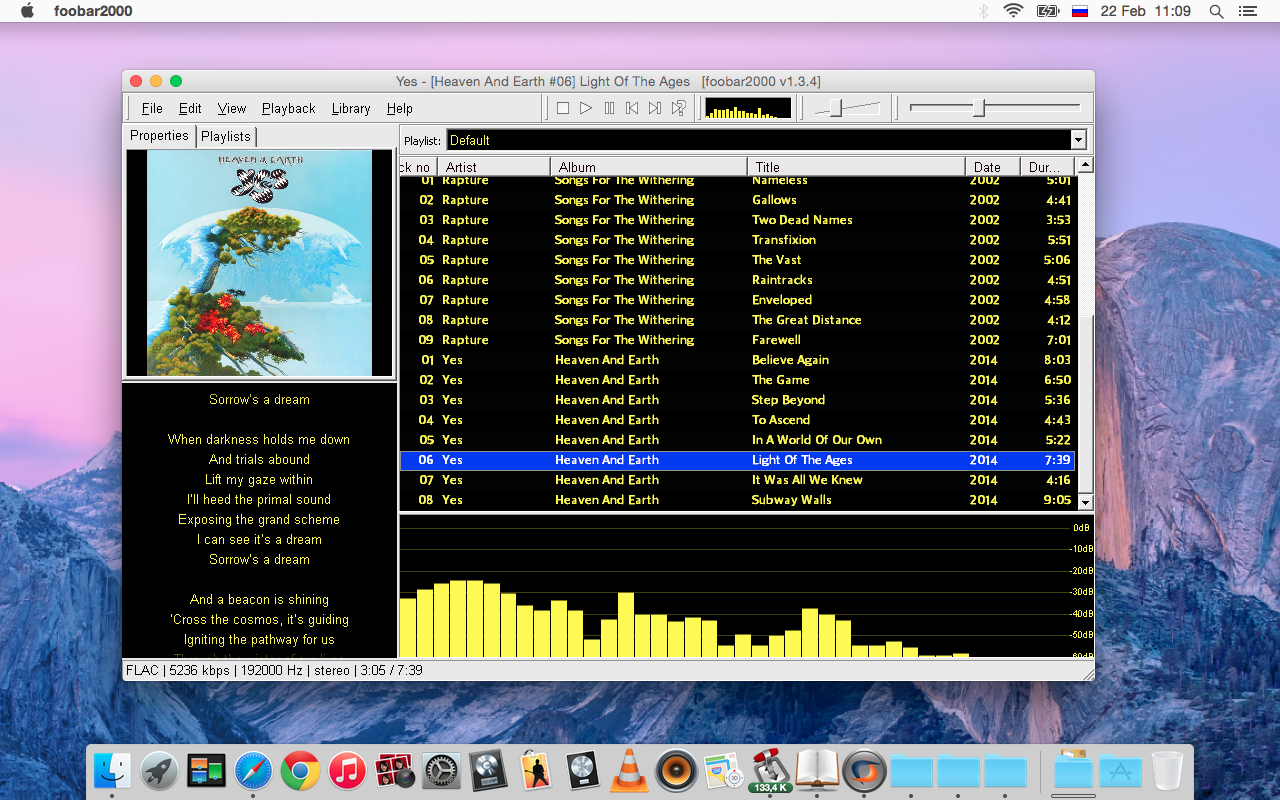1280x800 pixels.
Task: Click the battery status icon
Action: coord(1048,11)
